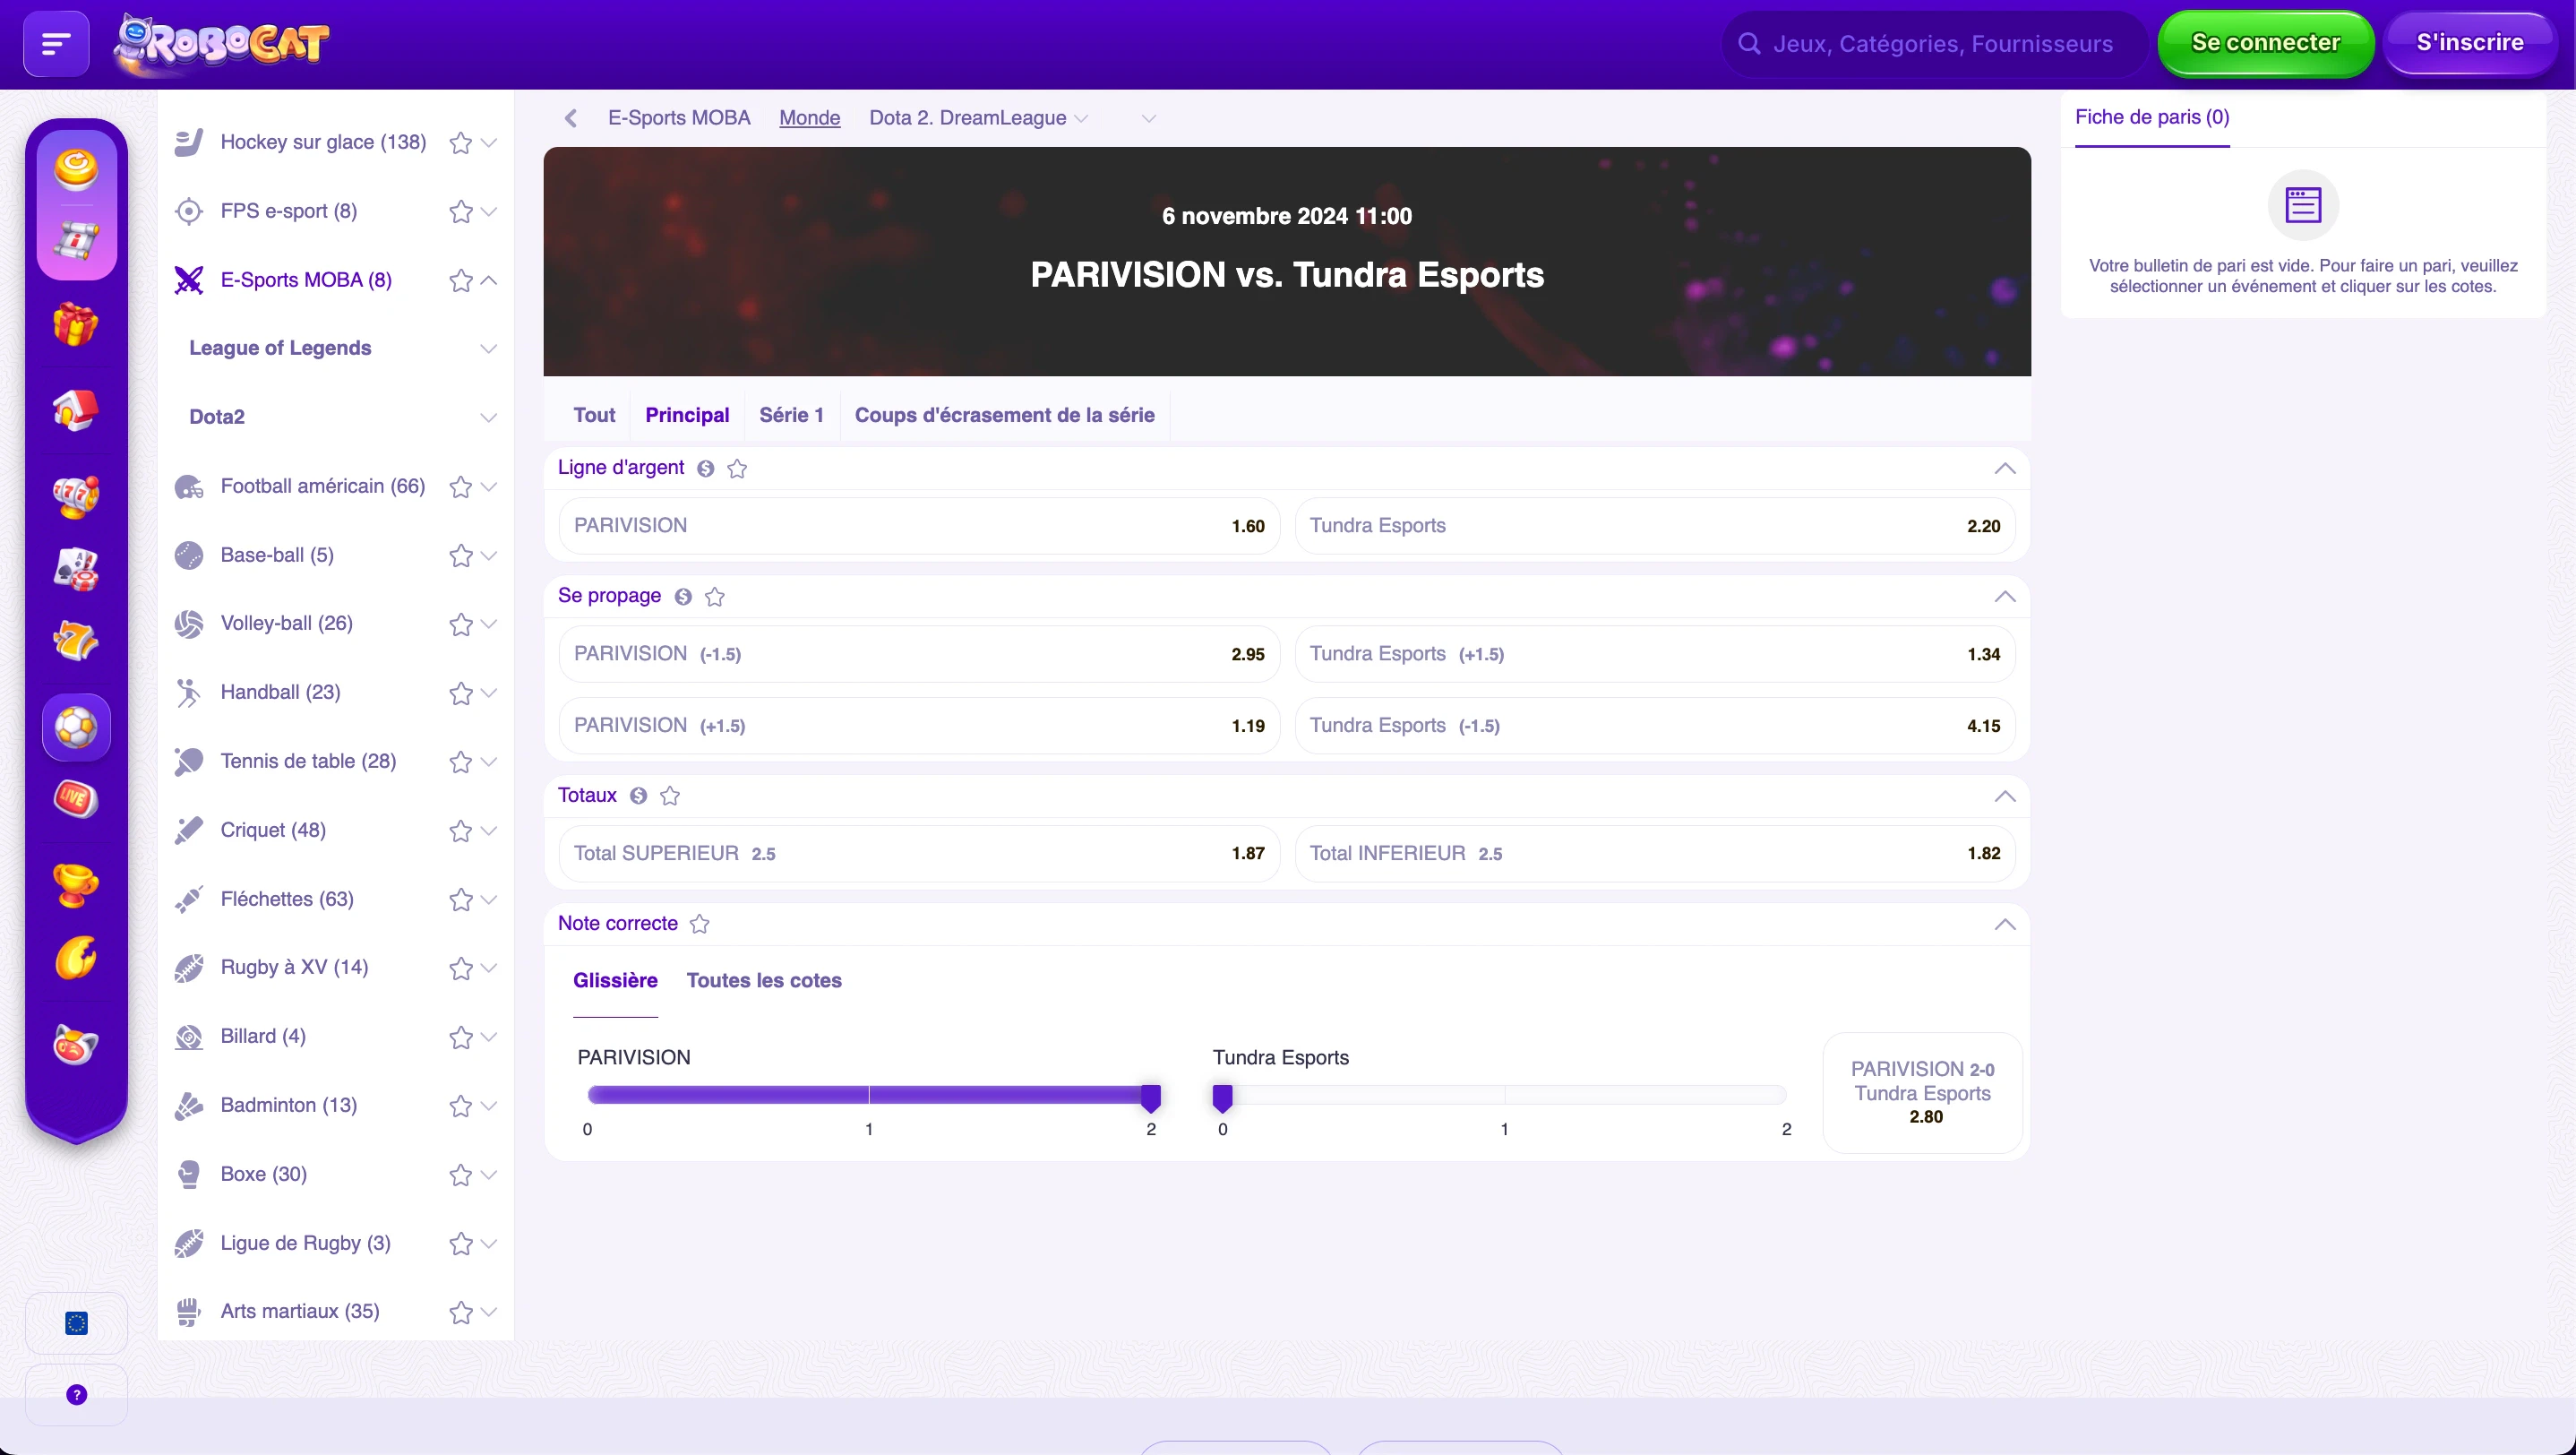Switch to the Tout tab

pos(594,414)
